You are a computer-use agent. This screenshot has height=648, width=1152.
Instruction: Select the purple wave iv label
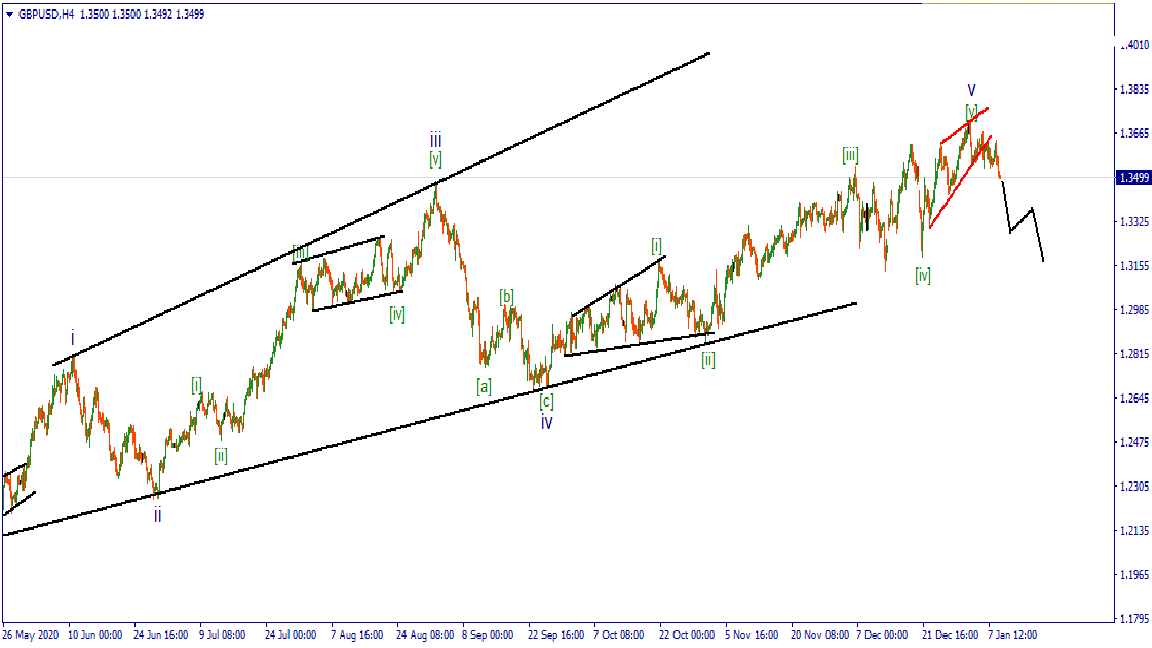tap(547, 423)
